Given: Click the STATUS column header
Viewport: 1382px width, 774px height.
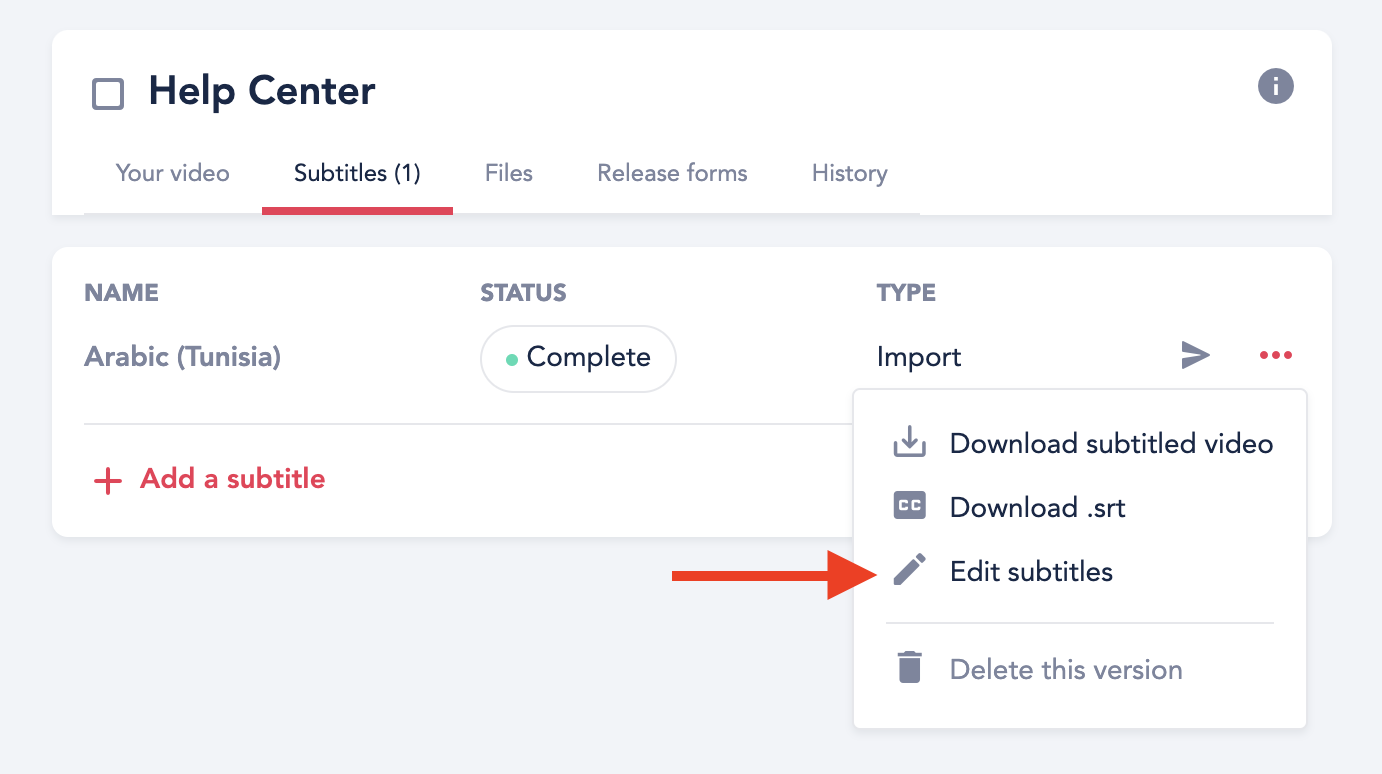Looking at the screenshot, I should tap(523, 293).
